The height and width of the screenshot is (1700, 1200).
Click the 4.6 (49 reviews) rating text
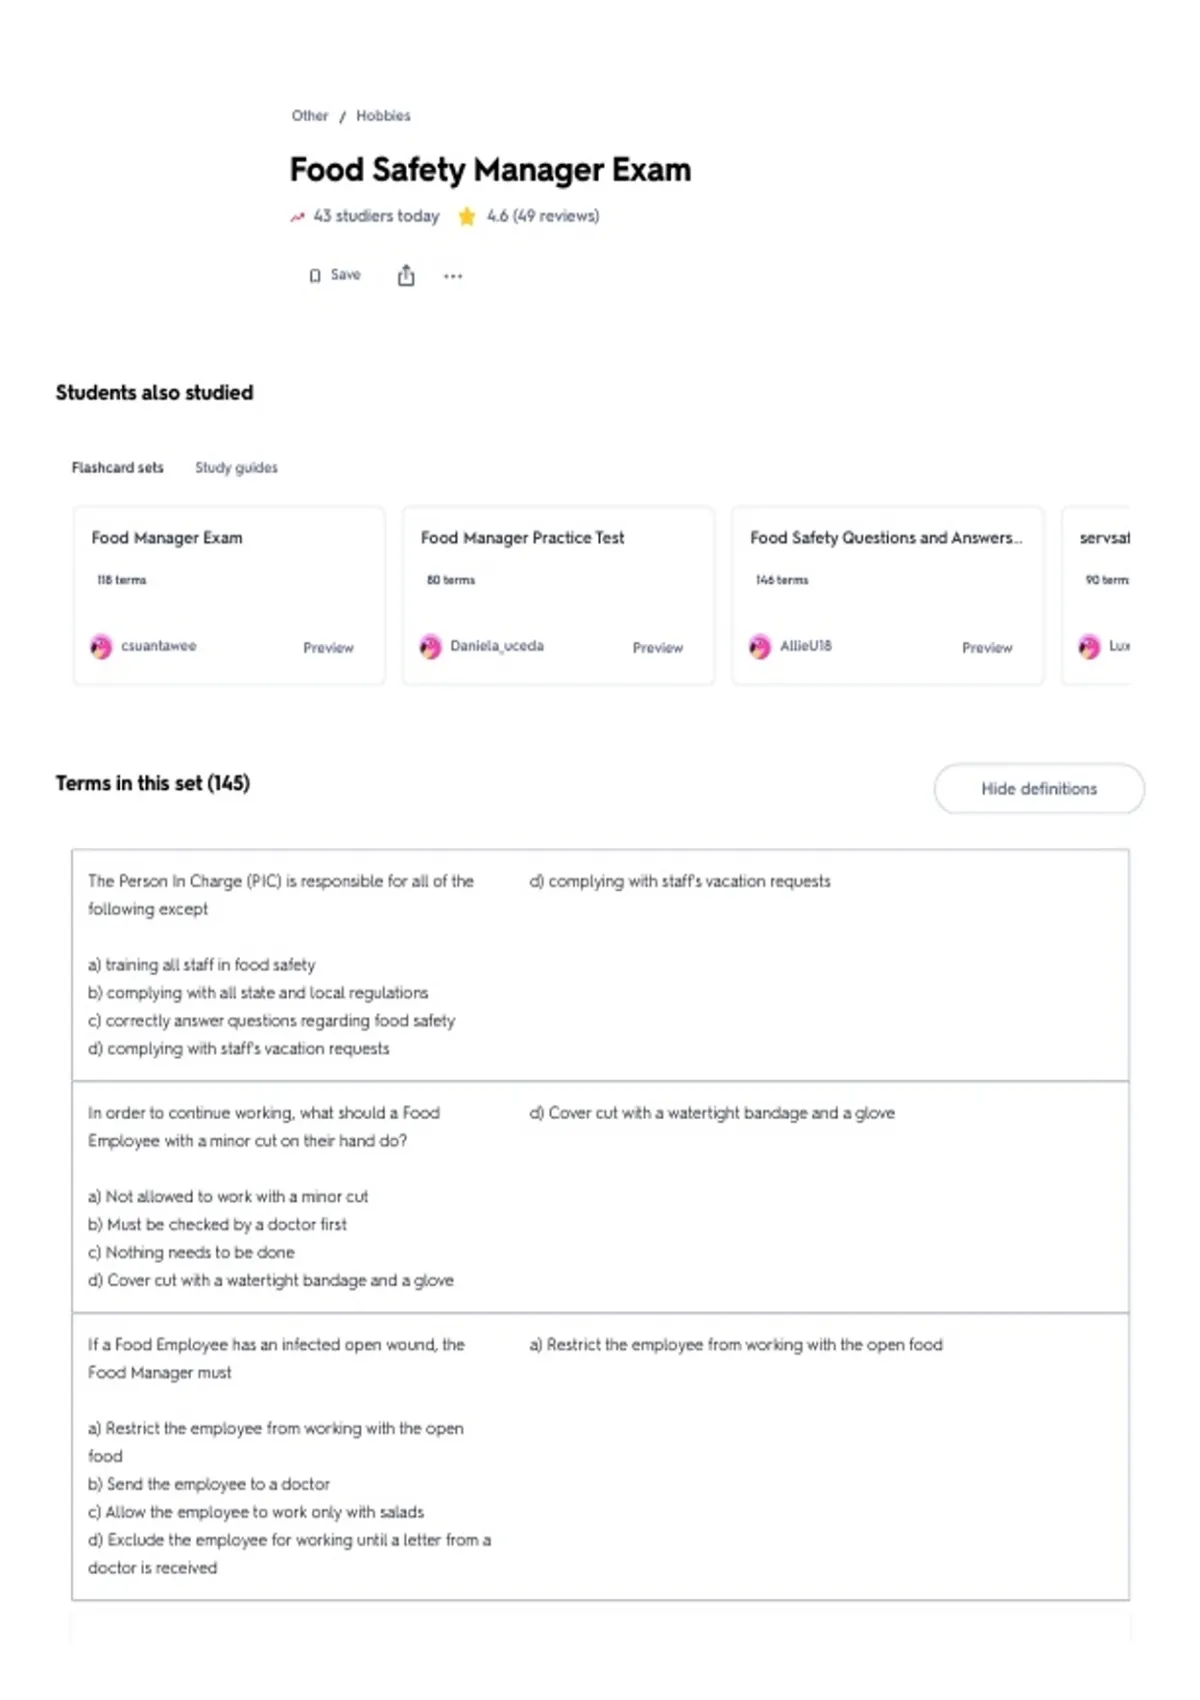pos(543,216)
